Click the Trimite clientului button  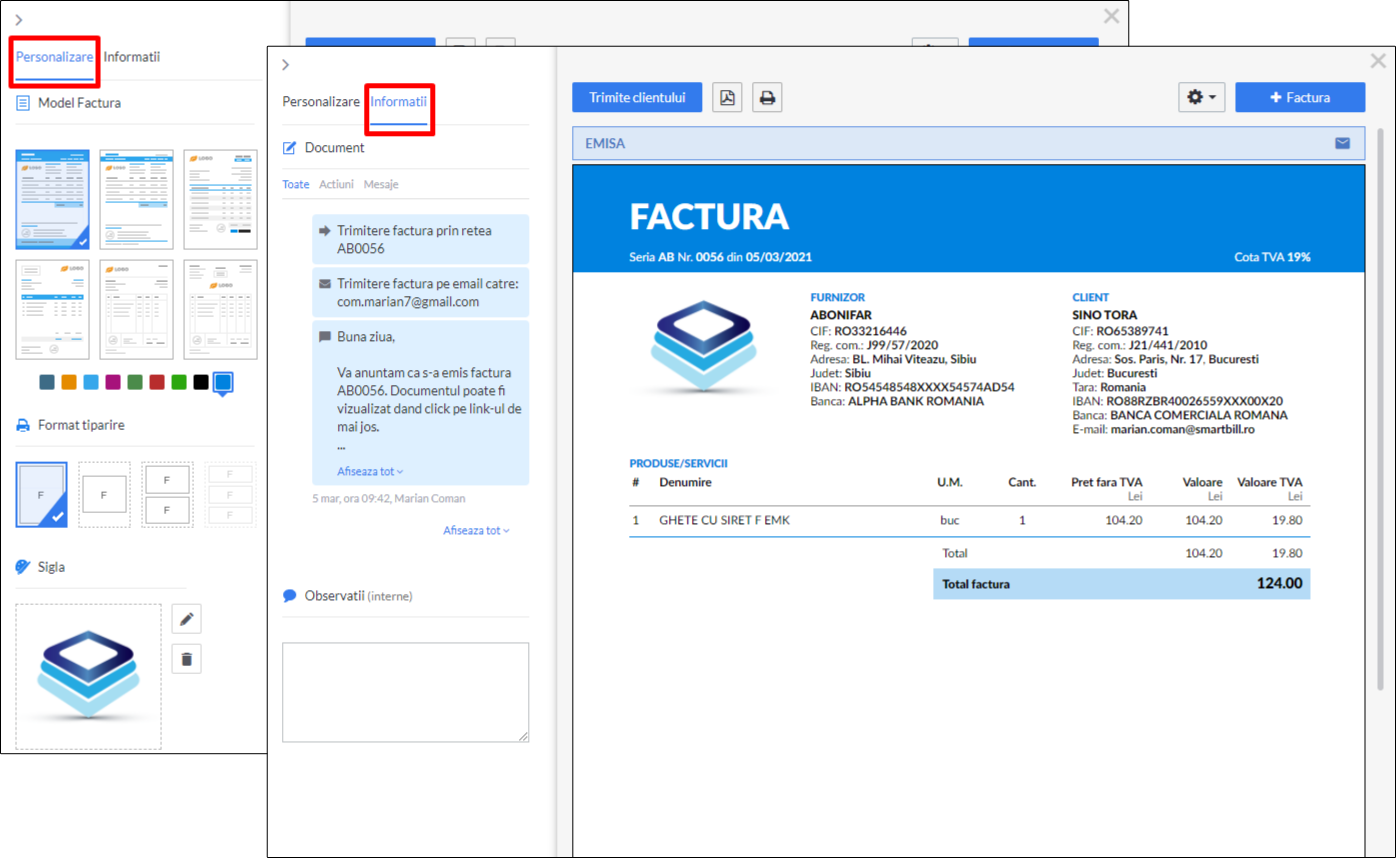pyautogui.click(x=637, y=97)
